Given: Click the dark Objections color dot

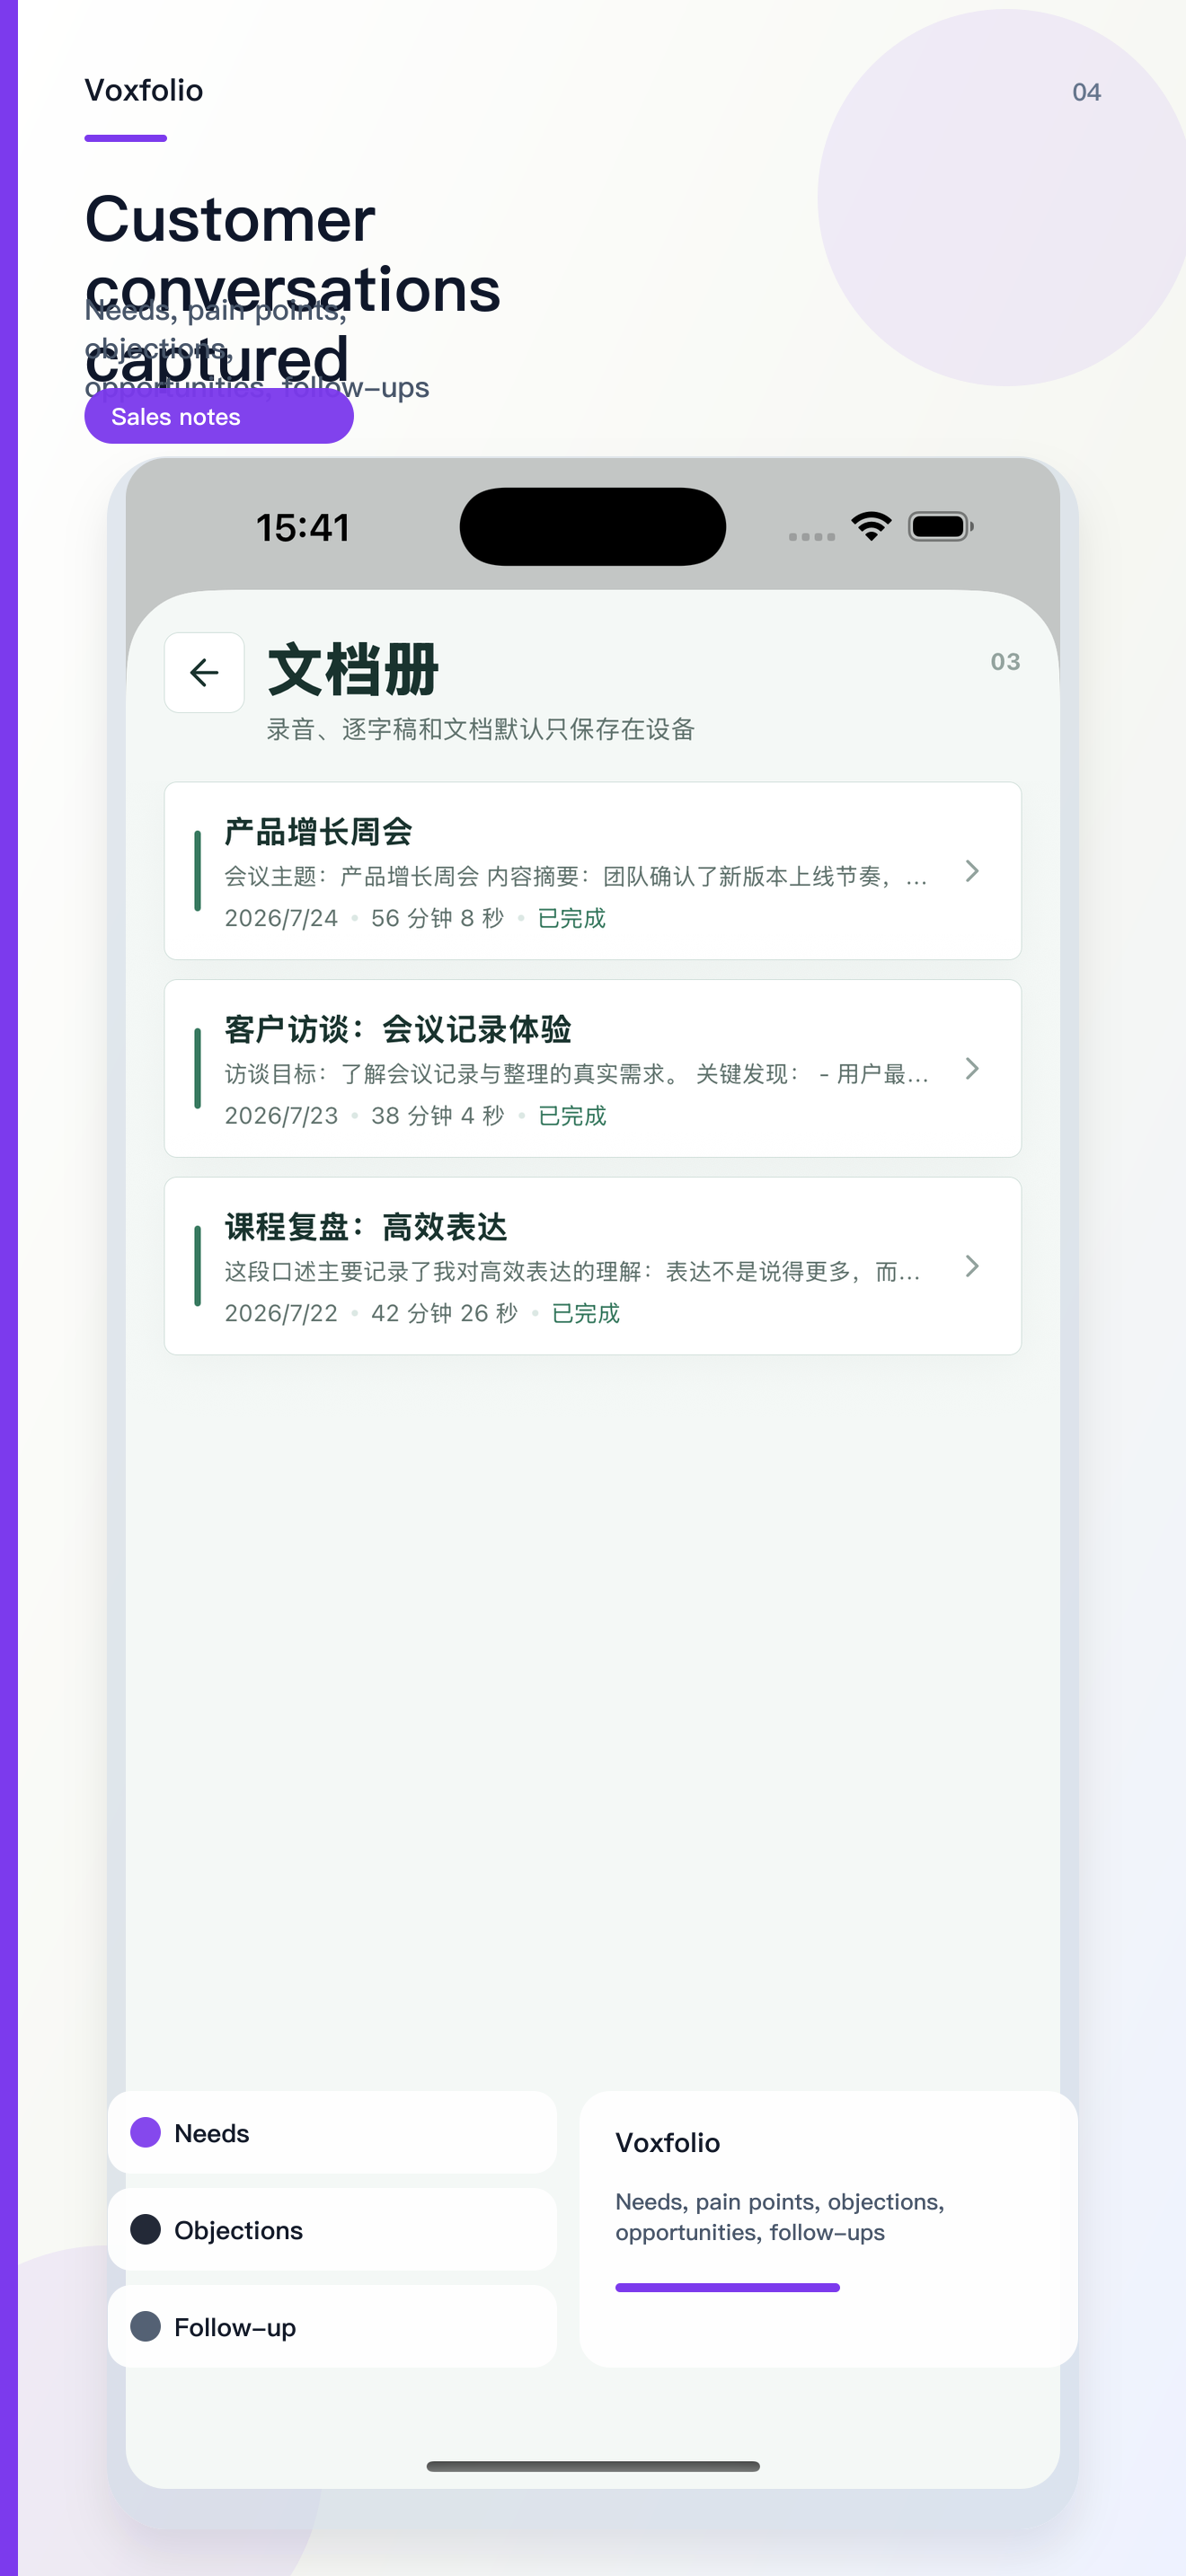Looking at the screenshot, I should tap(146, 2230).
